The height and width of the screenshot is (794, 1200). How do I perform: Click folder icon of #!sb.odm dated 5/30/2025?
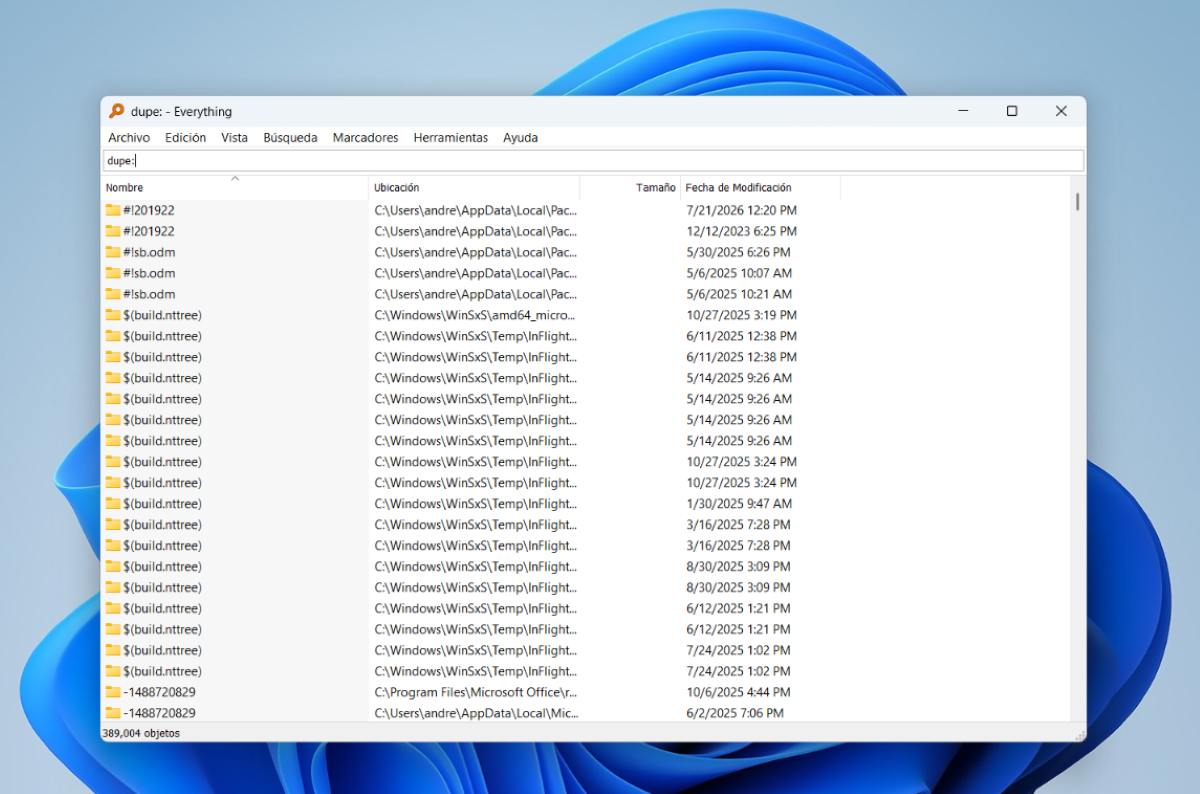click(113, 252)
